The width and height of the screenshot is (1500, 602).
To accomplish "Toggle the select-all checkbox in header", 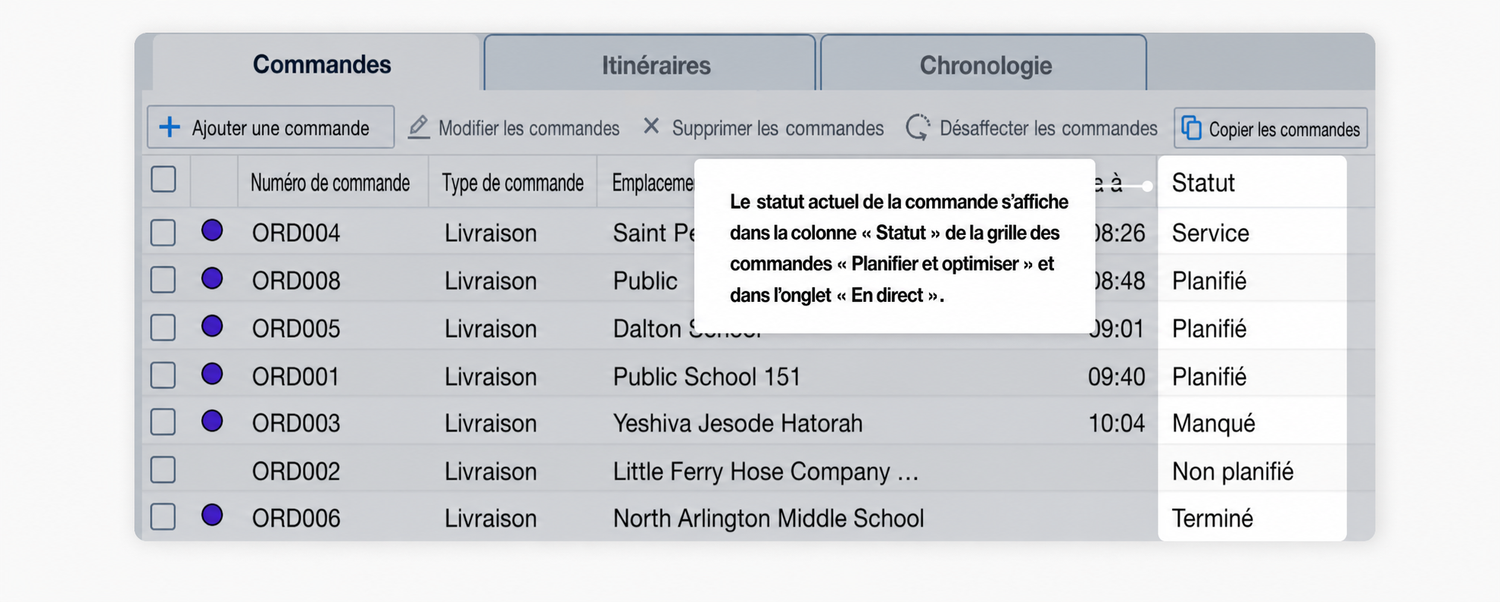I will coord(163,180).
